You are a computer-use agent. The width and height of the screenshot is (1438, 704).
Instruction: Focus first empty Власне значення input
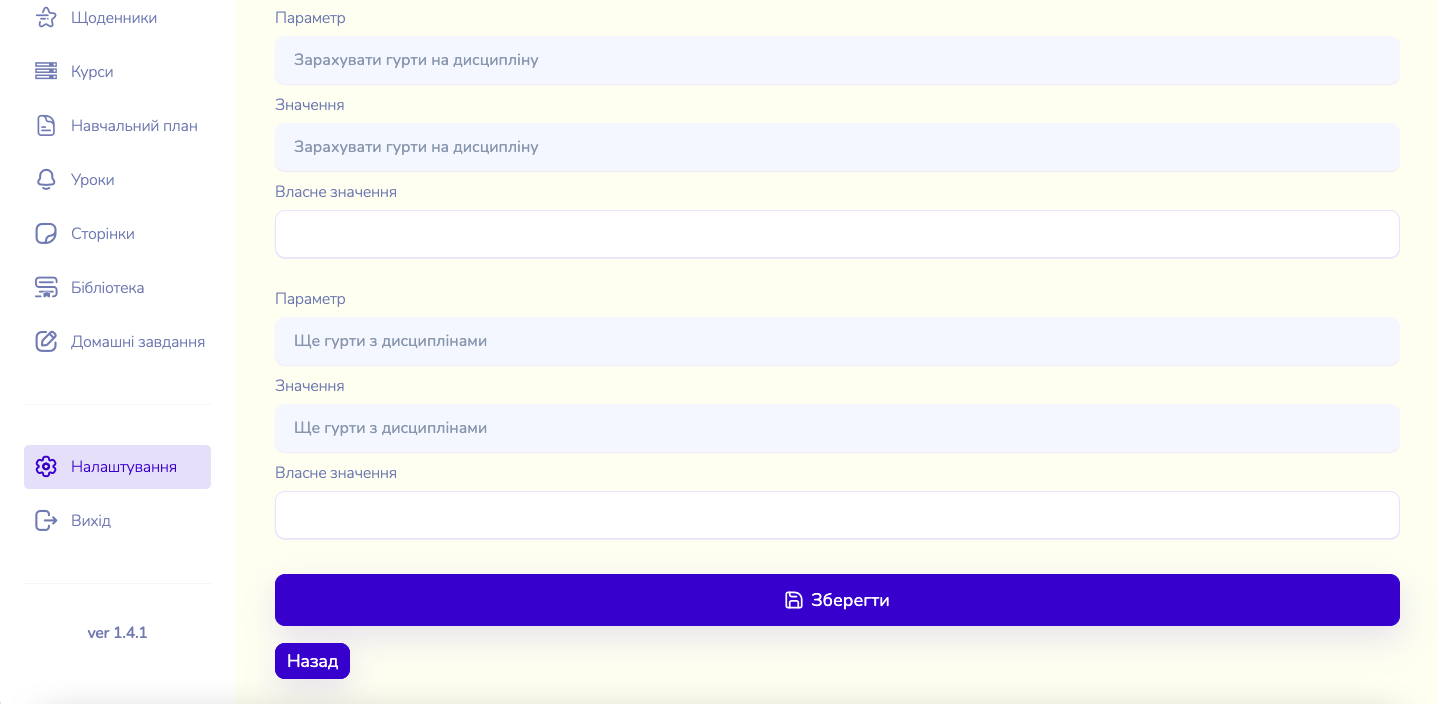click(x=837, y=234)
